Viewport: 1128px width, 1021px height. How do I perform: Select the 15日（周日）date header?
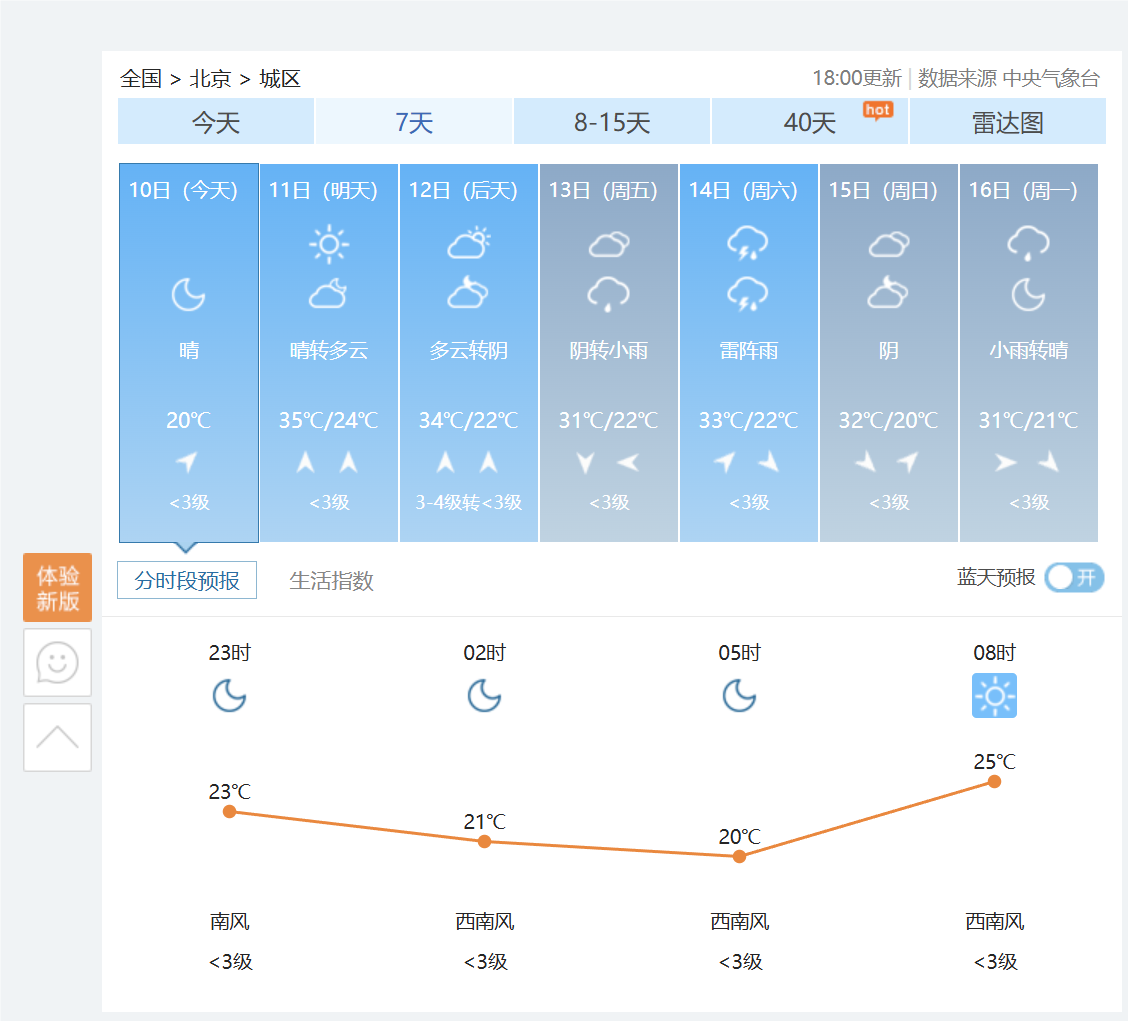[x=883, y=191]
